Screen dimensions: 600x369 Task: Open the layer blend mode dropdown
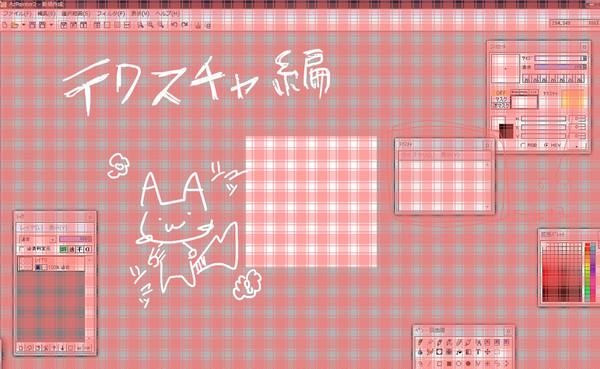tap(38, 239)
